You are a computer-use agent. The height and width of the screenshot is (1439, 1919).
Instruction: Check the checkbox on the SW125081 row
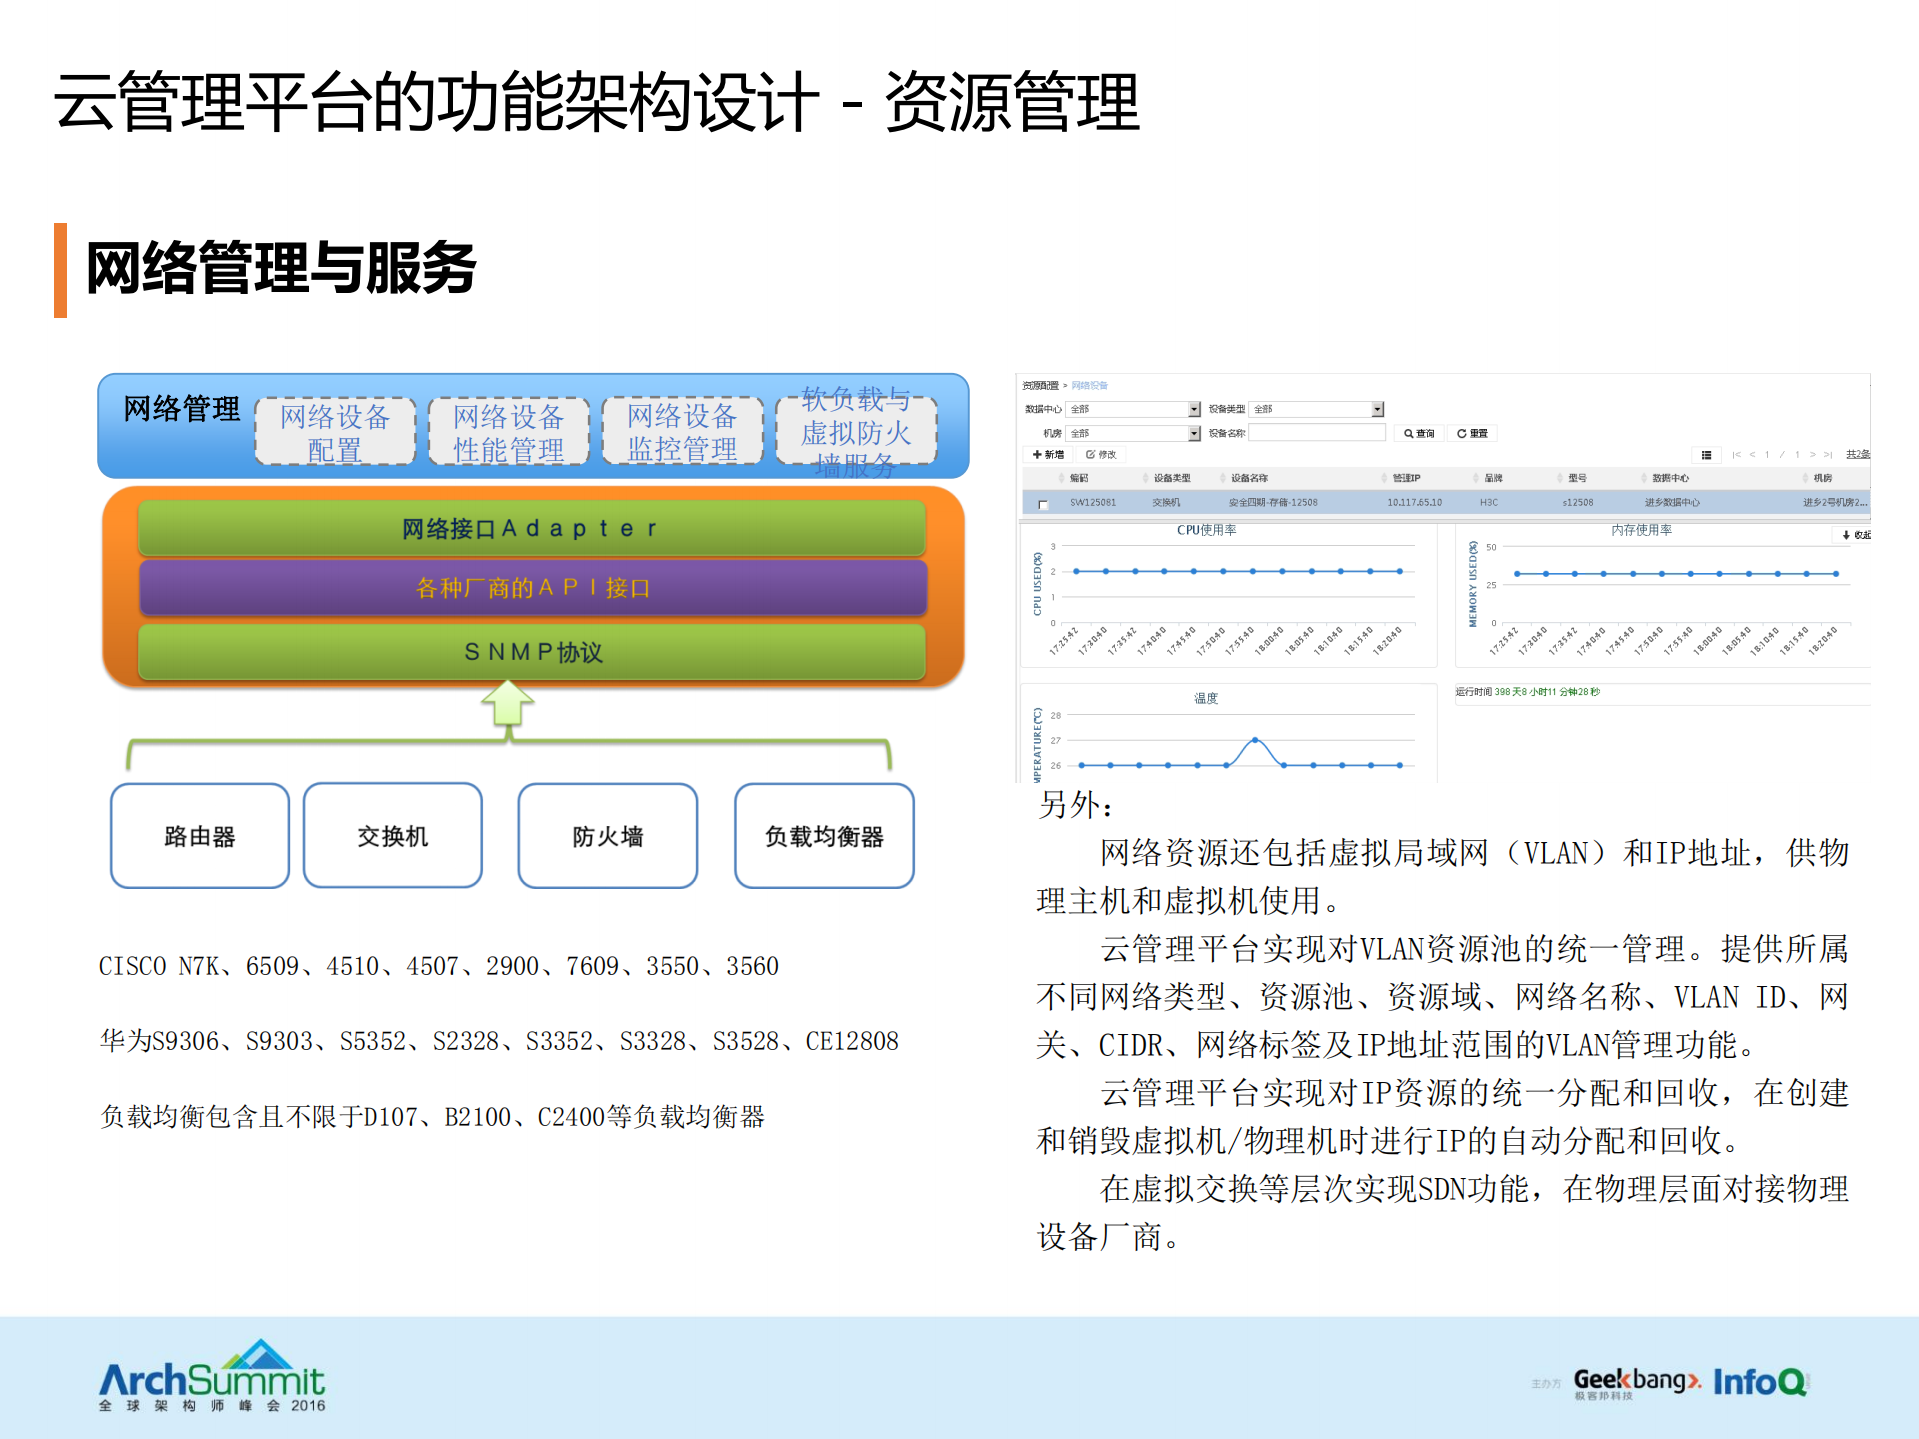(x=1041, y=503)
